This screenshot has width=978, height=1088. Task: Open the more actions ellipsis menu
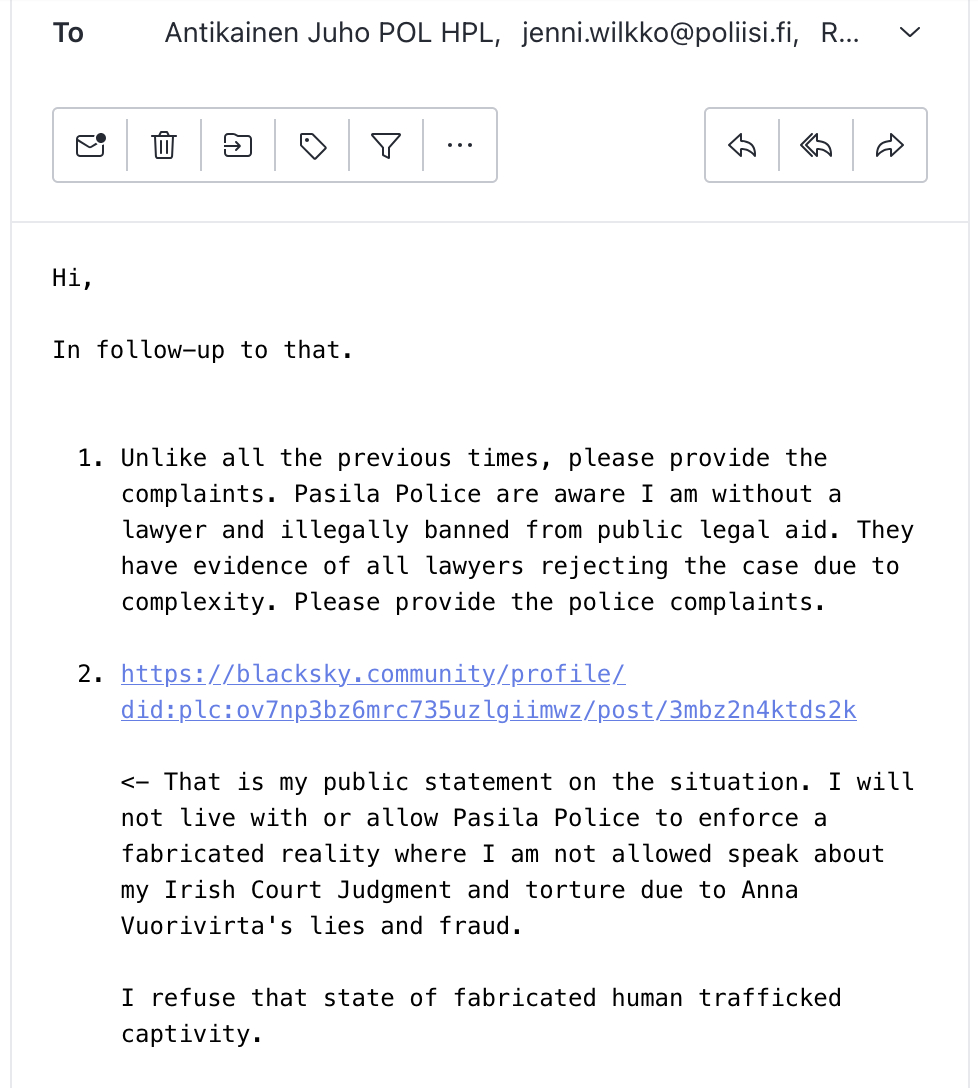pos(460,146)
